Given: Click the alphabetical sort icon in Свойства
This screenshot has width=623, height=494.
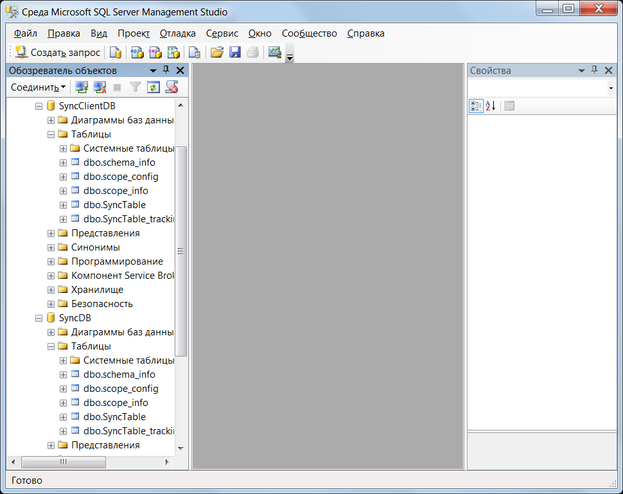Looking at the screenshot, I should click(x=491, y=106).
